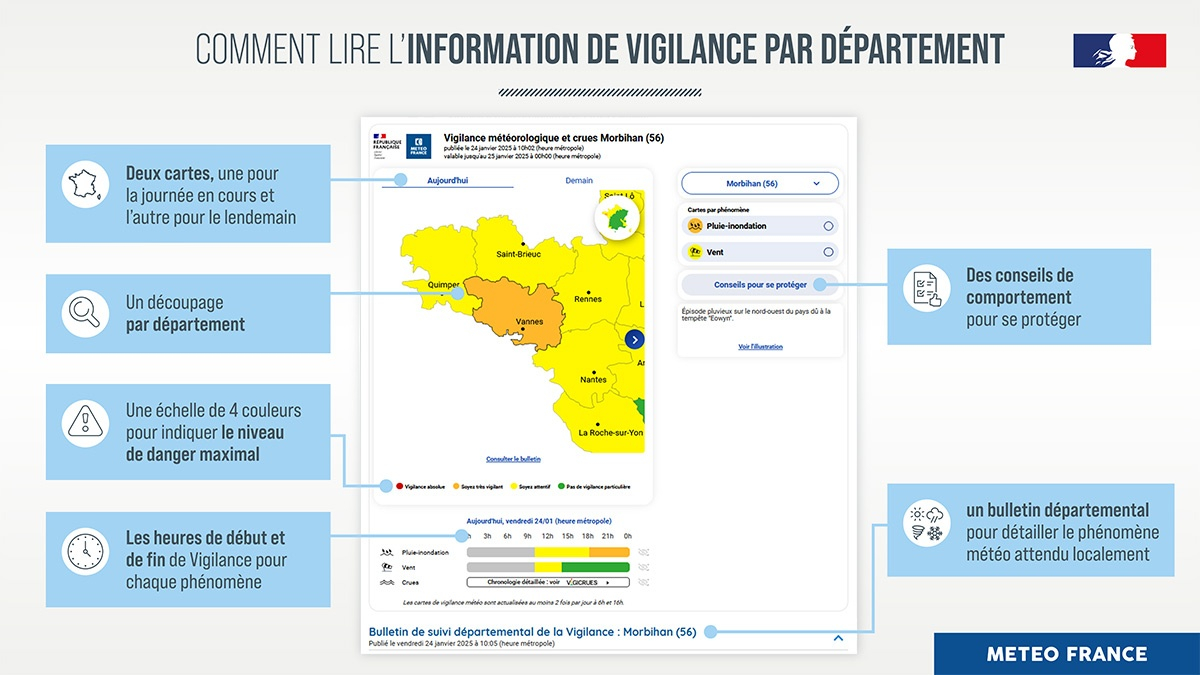Screen dimensions: 1200x675
Task: Switch to the Aujourd'hui tab
Action: click(x=447, y=180)
